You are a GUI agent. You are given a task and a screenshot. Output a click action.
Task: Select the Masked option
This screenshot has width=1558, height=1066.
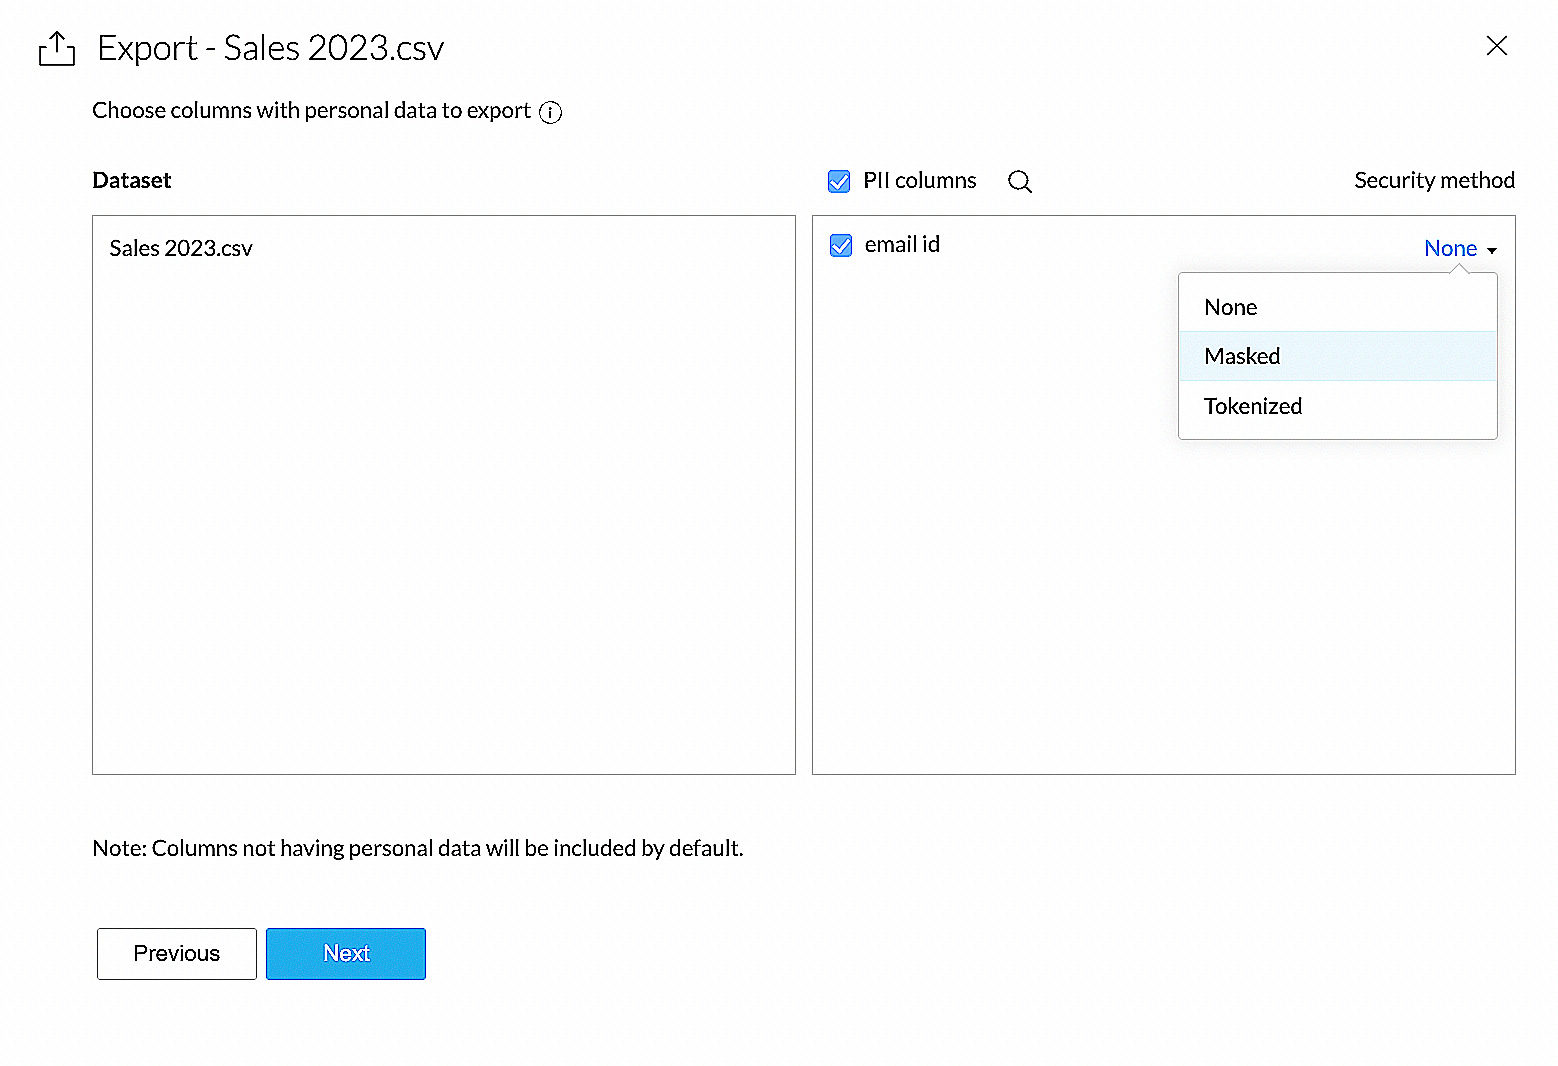point(1242,356)
